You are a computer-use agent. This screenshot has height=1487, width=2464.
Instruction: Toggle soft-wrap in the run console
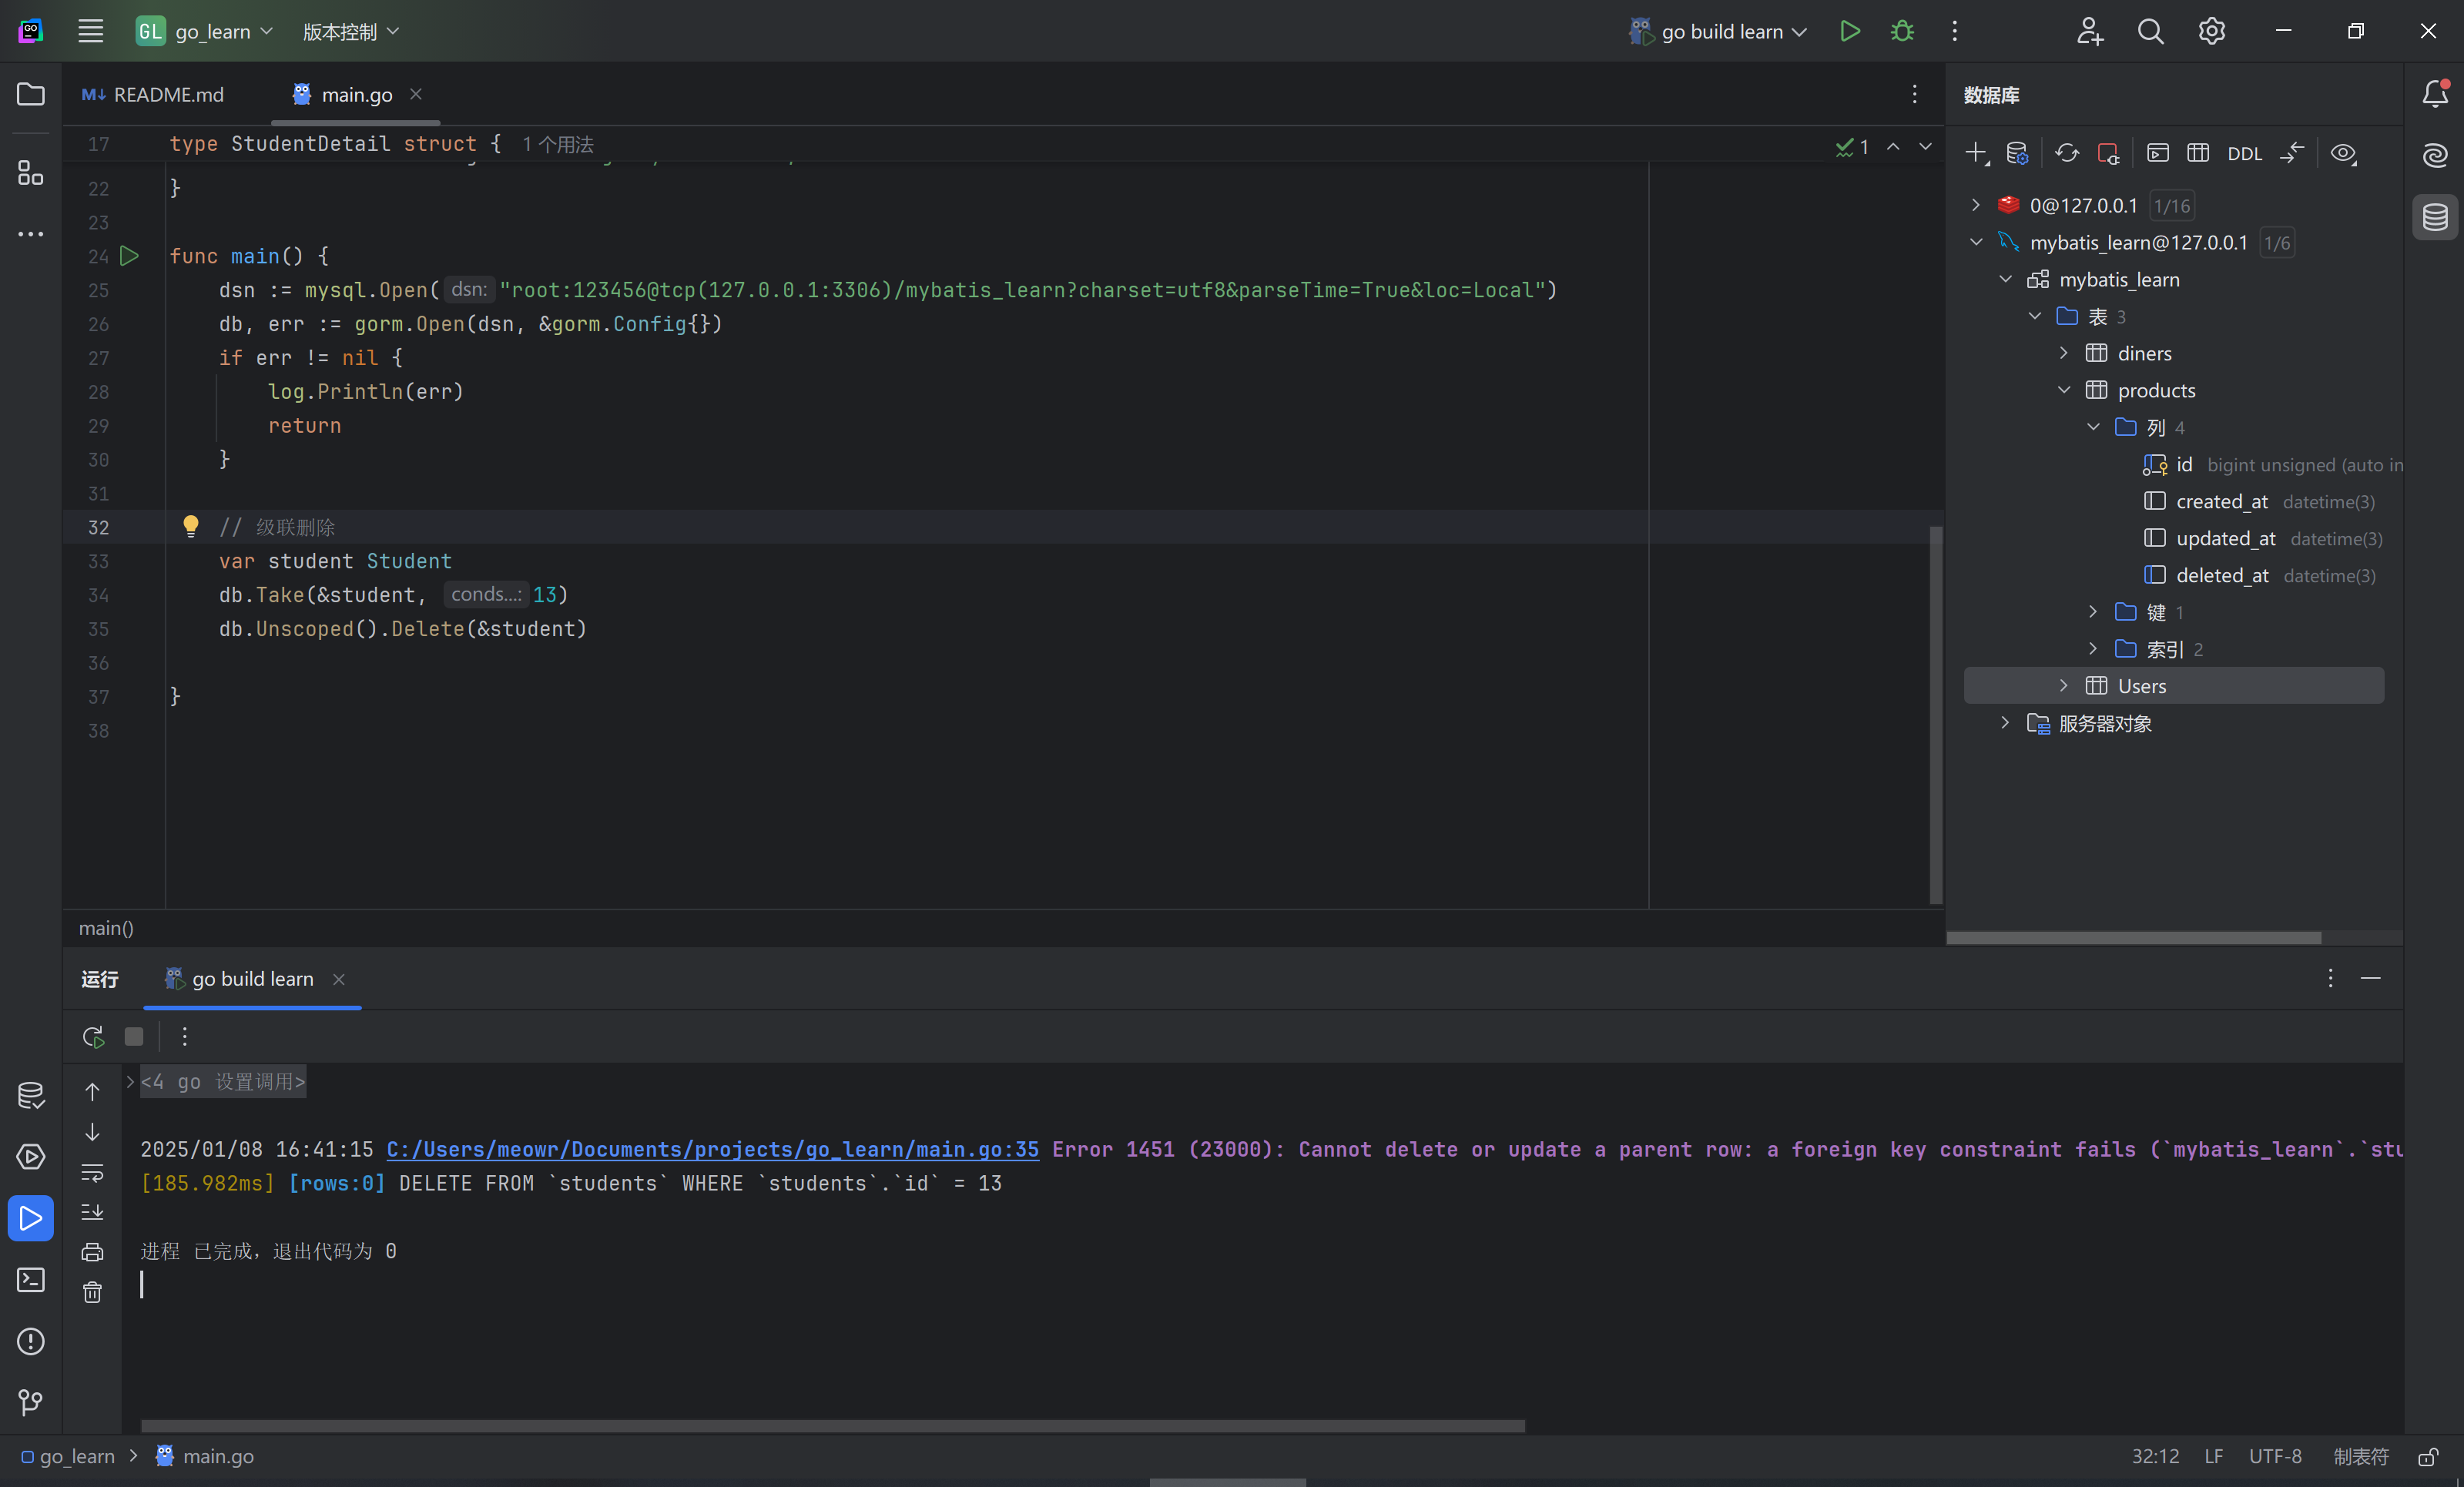point(92,1172)
